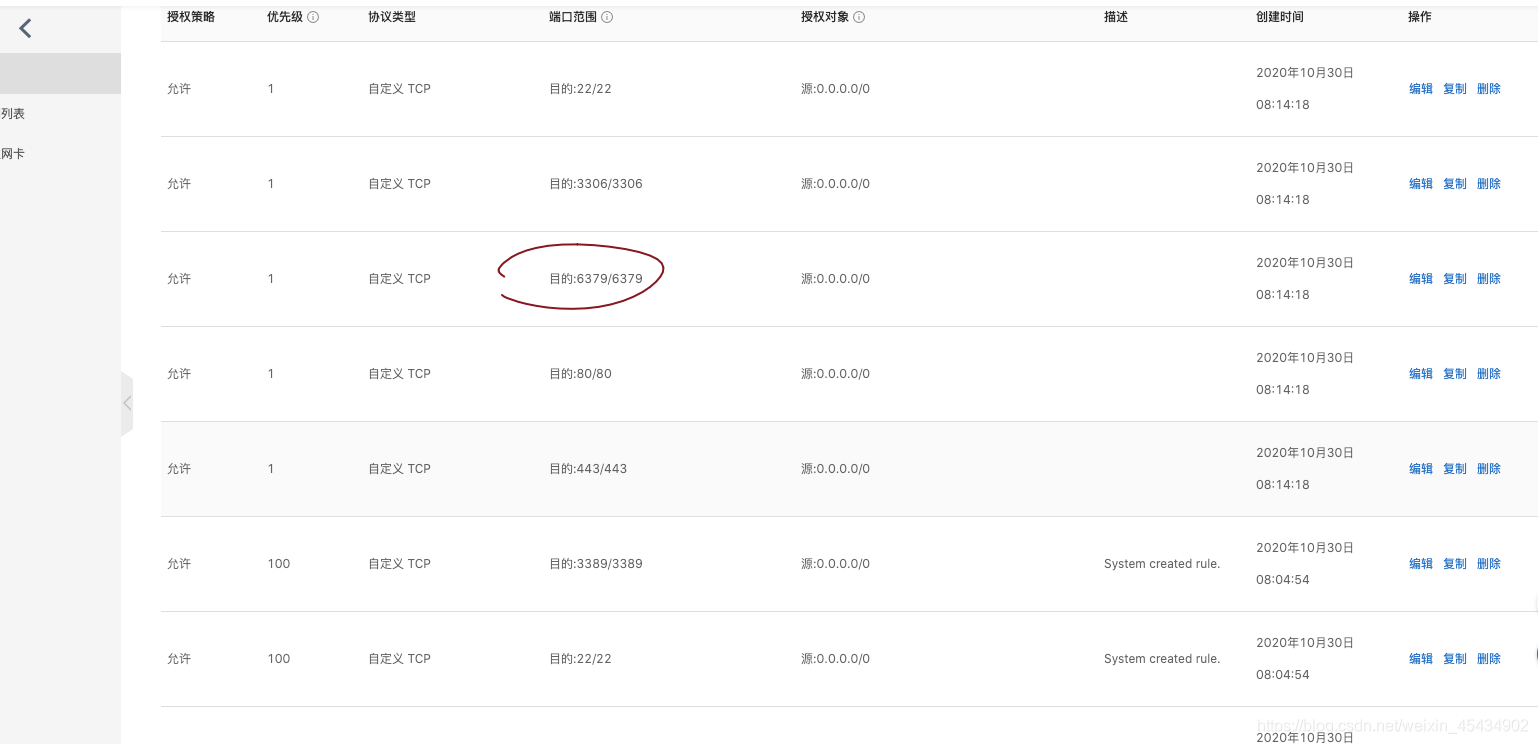This screenshot has height=744, width=1538.
Task: Delete the port 3389/3389 rule
Action: (1488, 564)
